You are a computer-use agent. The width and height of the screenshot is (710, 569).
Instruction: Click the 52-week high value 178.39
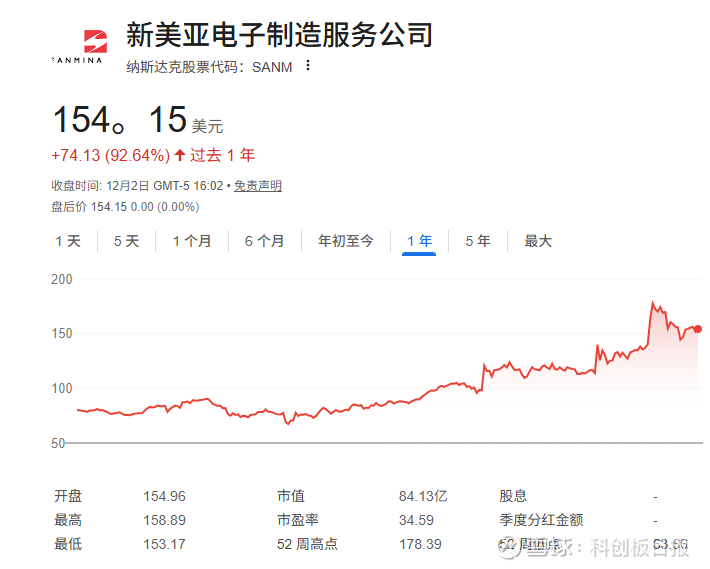(420, 545)
